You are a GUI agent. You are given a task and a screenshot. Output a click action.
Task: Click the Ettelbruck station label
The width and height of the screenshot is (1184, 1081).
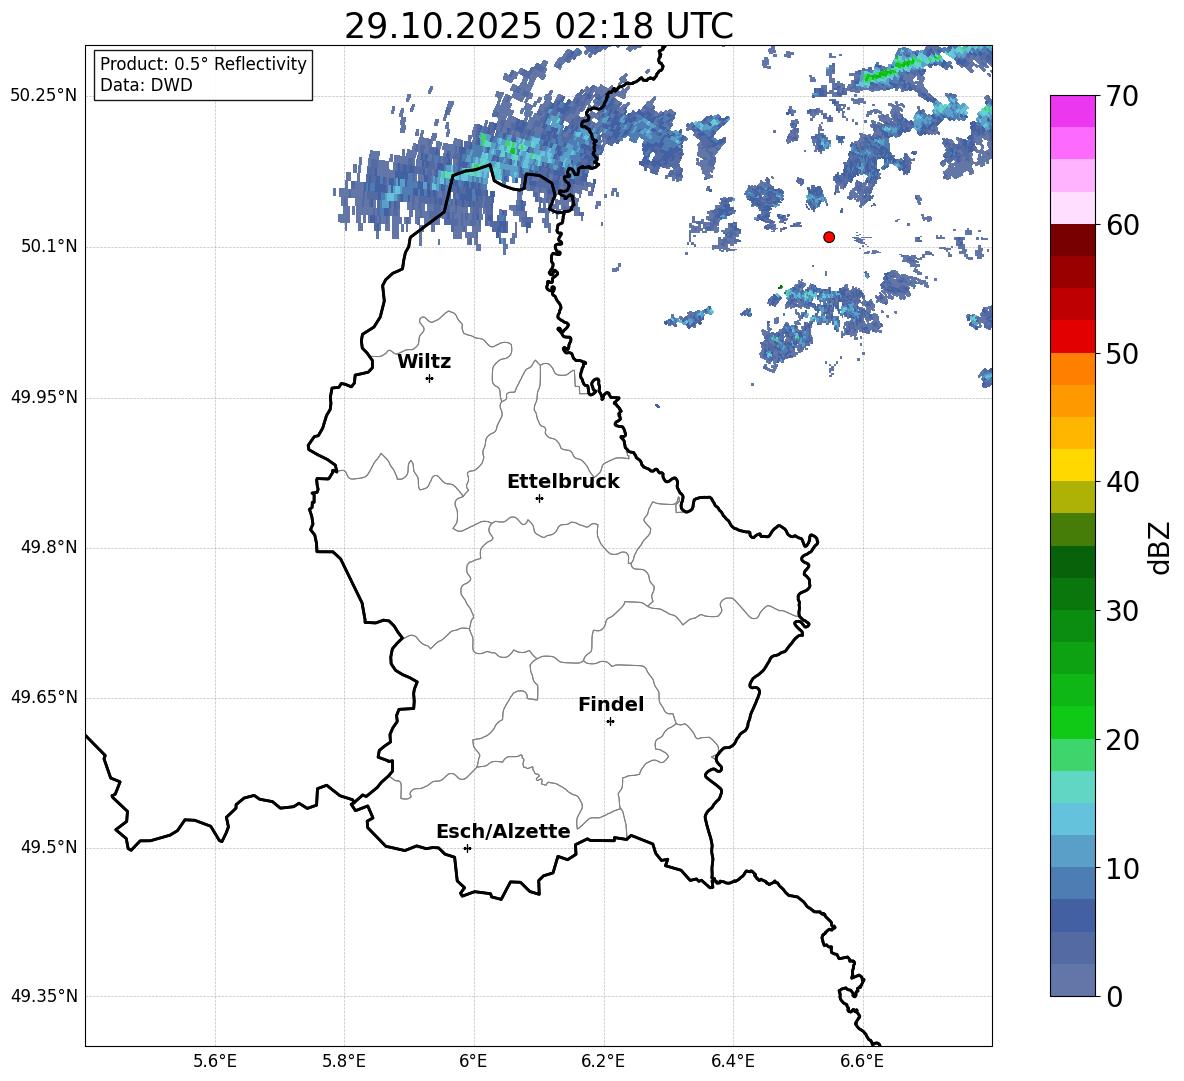coord(563,482)
